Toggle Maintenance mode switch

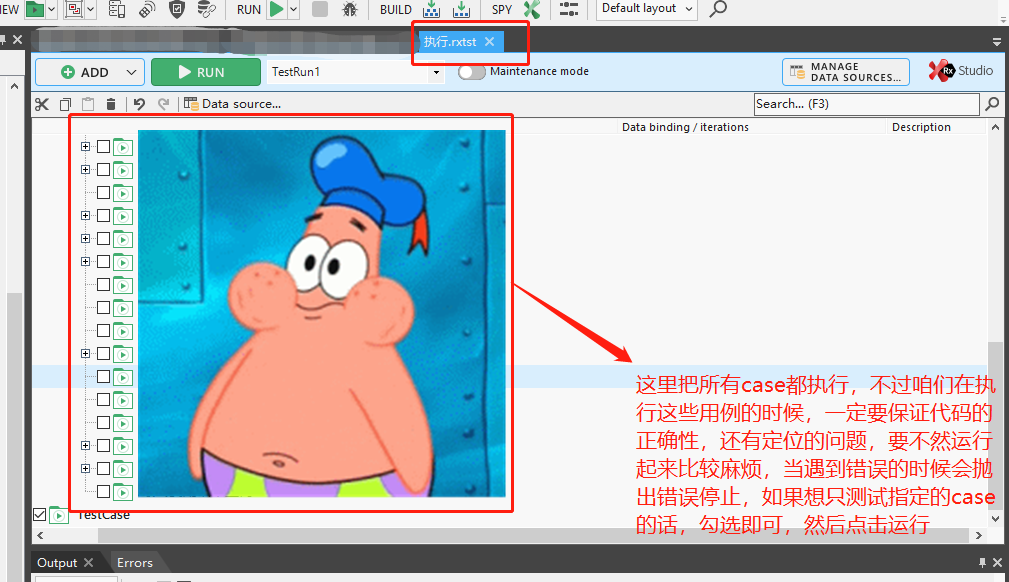472,72
